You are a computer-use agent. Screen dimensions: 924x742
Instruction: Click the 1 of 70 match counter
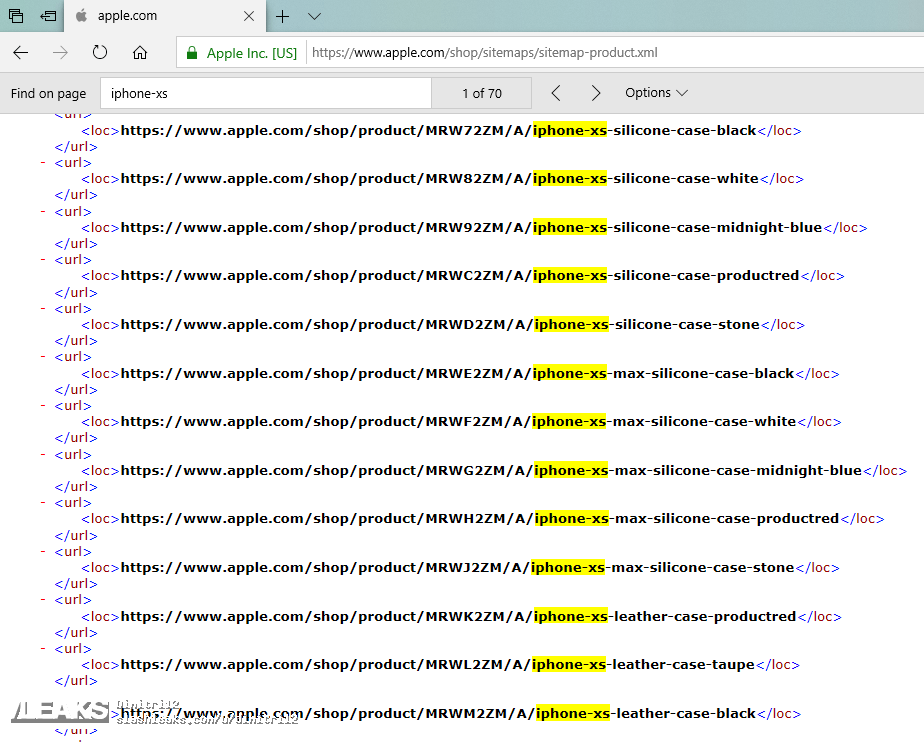point(481,93)
